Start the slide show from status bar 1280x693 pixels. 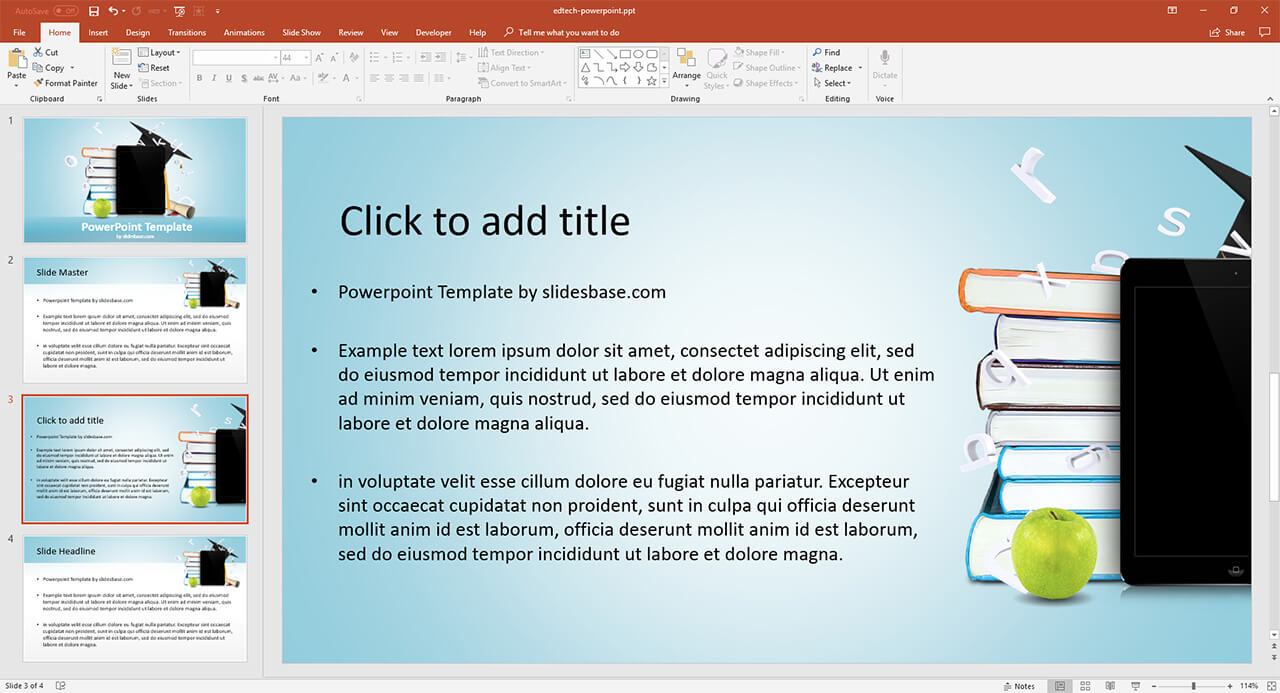(x=1135, y=686)
